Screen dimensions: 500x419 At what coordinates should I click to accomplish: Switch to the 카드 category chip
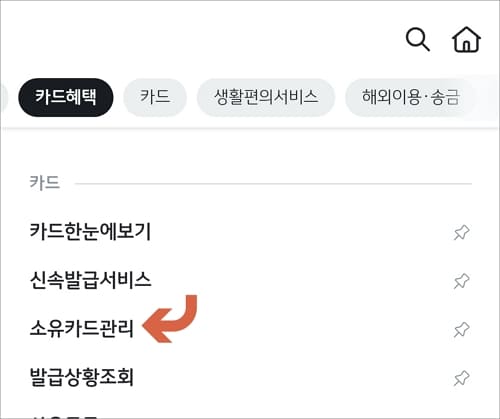click(155, 97)
